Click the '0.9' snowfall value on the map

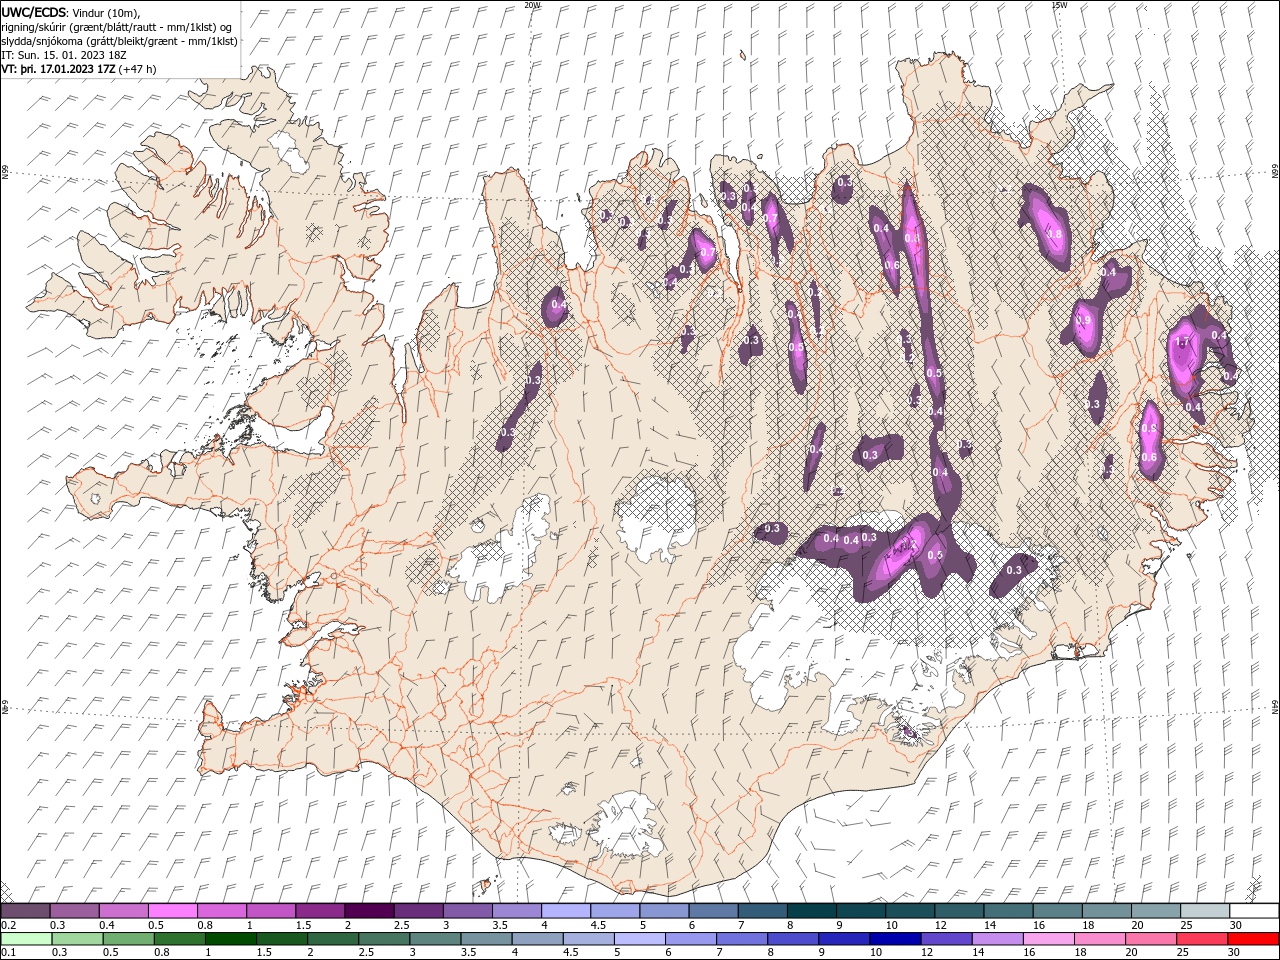point(1083,320)
